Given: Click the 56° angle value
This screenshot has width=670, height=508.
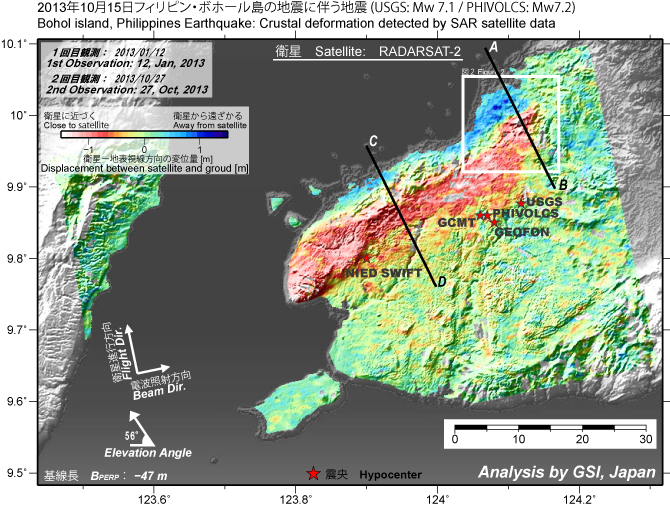Looking at the screenshot, I should 131,435.
